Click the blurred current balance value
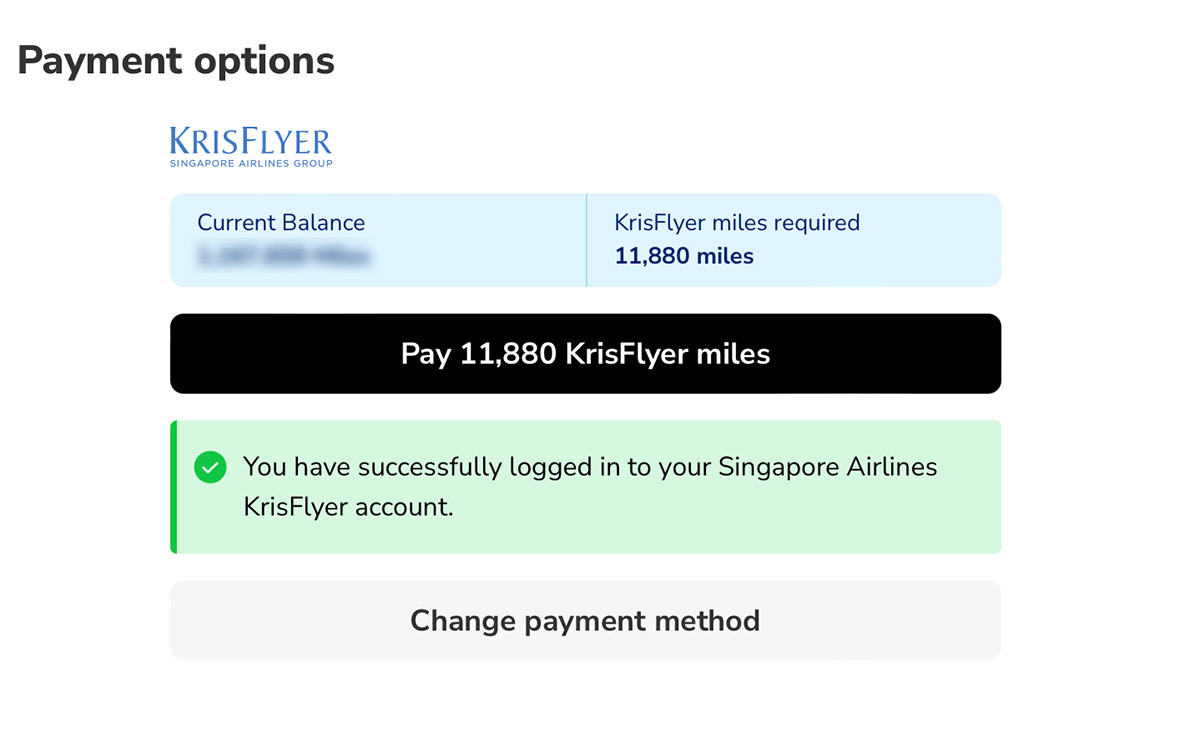Screen dimensions: 1200x734 [284, 257]
